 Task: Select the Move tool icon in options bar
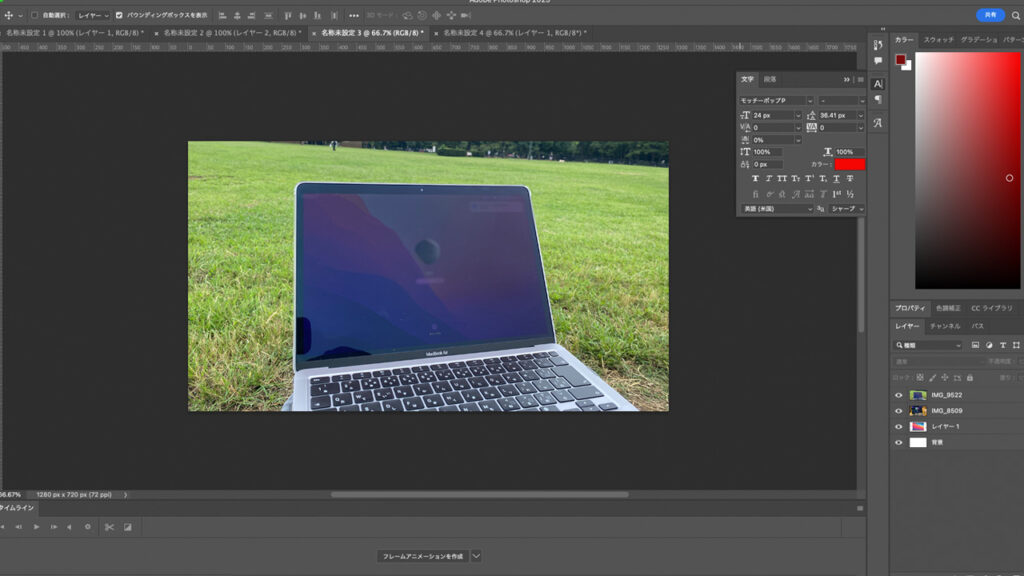pos(8,15)
